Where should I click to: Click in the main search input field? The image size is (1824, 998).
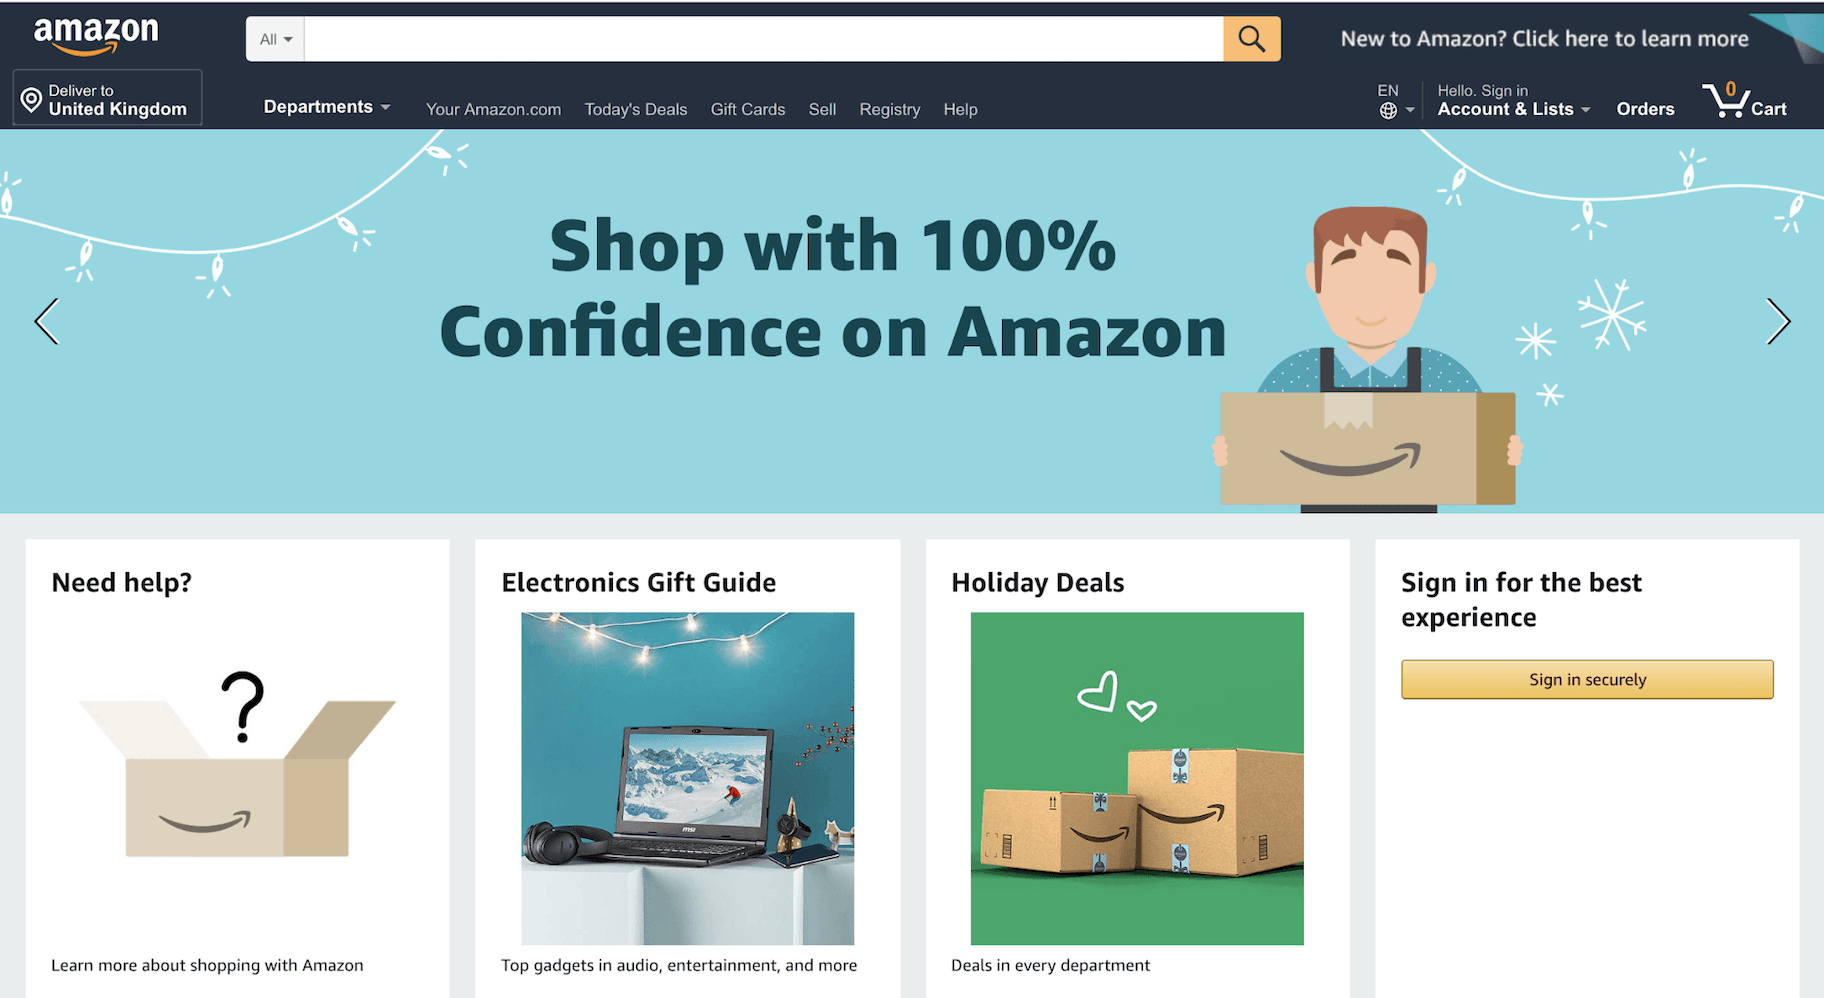(x=763, y=39)
